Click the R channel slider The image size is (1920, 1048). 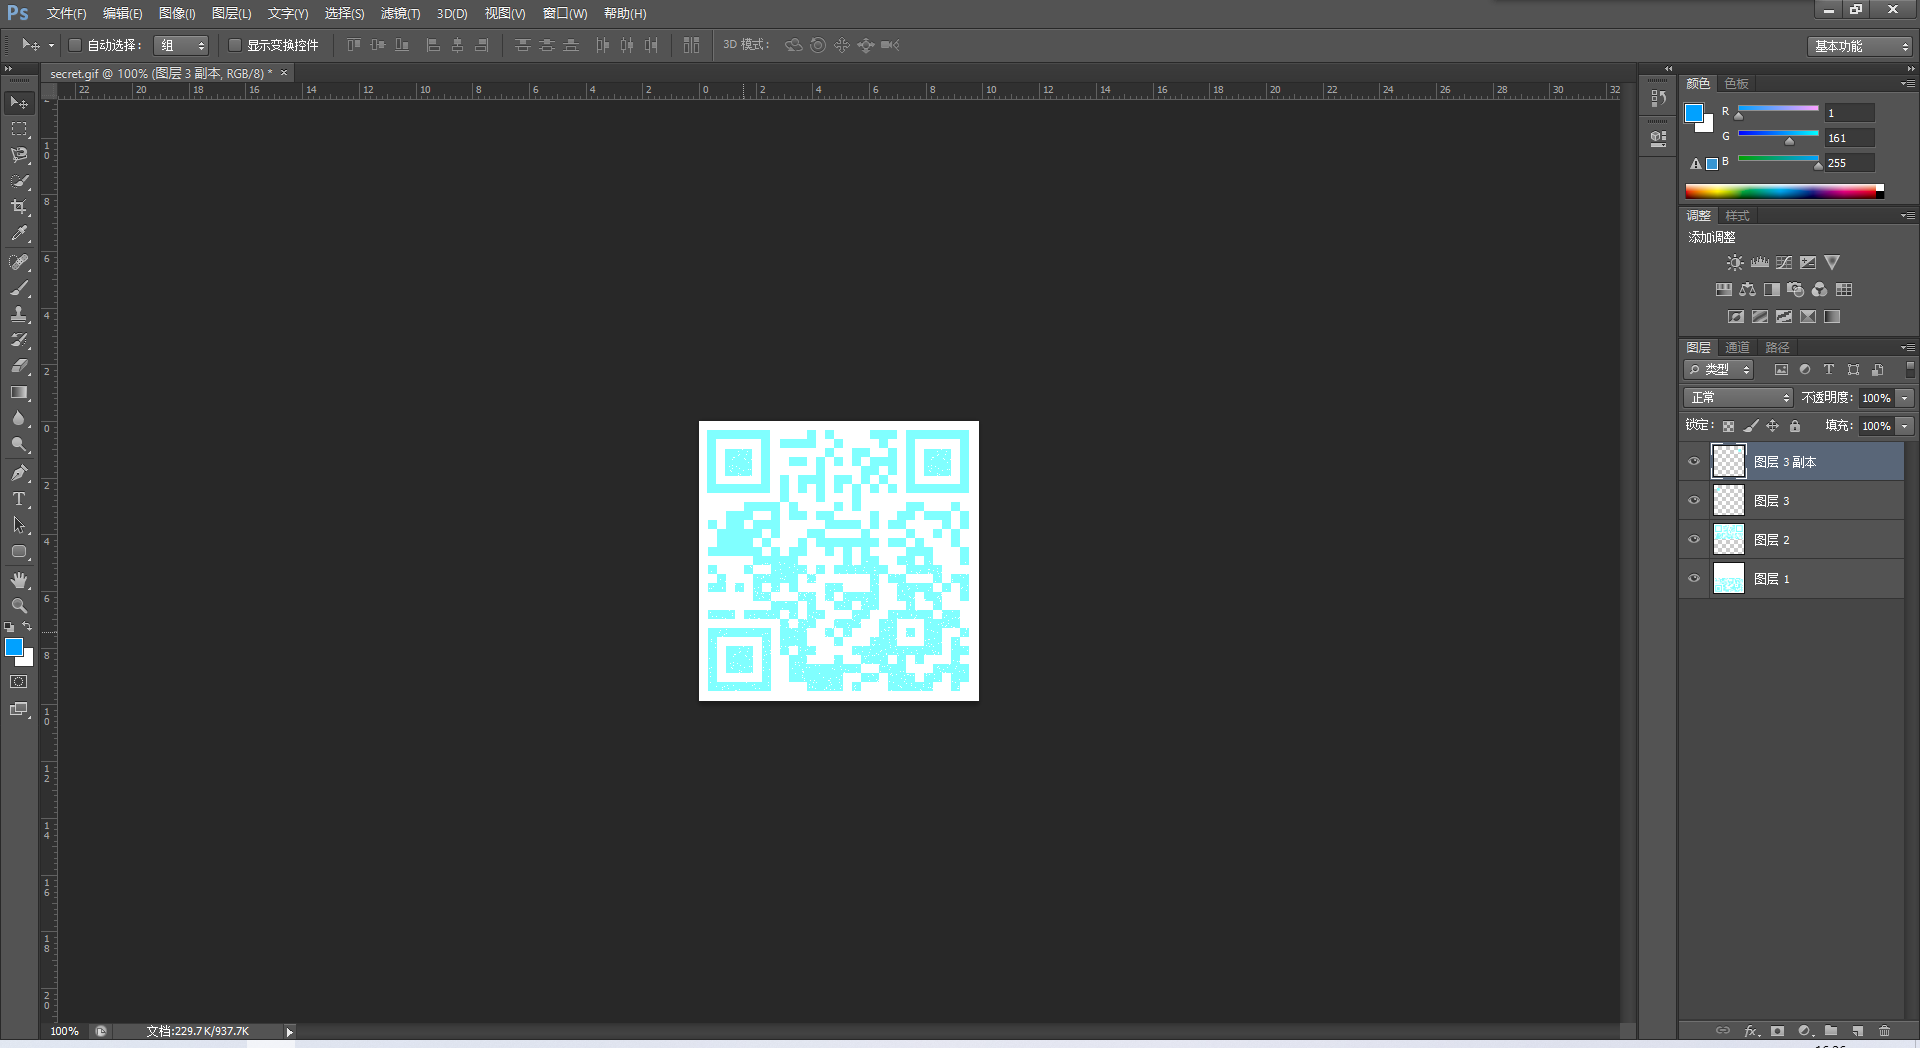(x=1778, y=110)
